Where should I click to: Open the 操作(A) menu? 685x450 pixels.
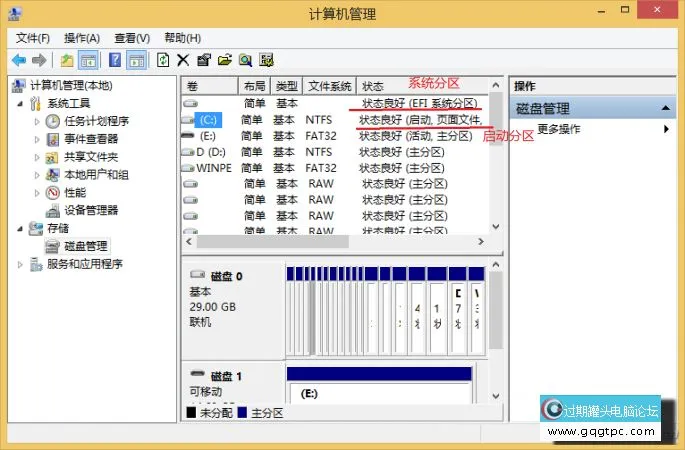(82, 38)
